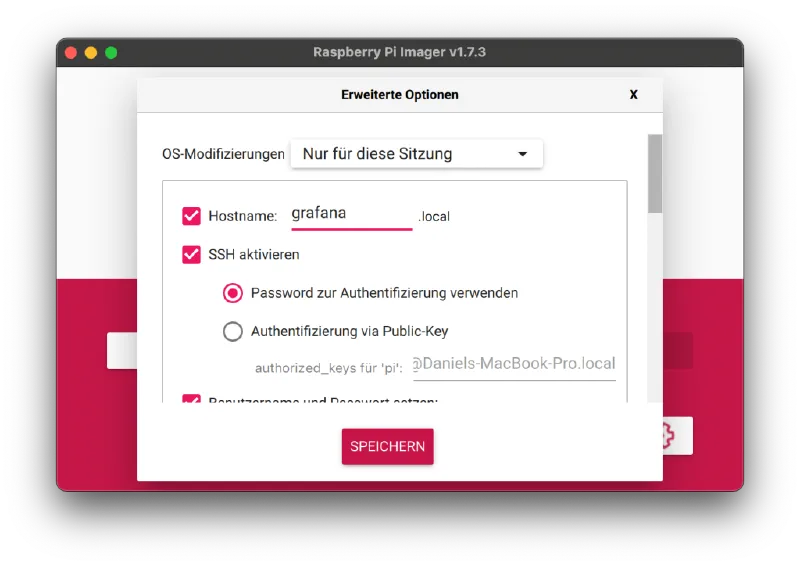Image resolution: width=800 pixels, height=566 pixels.
Task: Select Password zur Authentifizierung verwenden
Action: tap(233, 293)
